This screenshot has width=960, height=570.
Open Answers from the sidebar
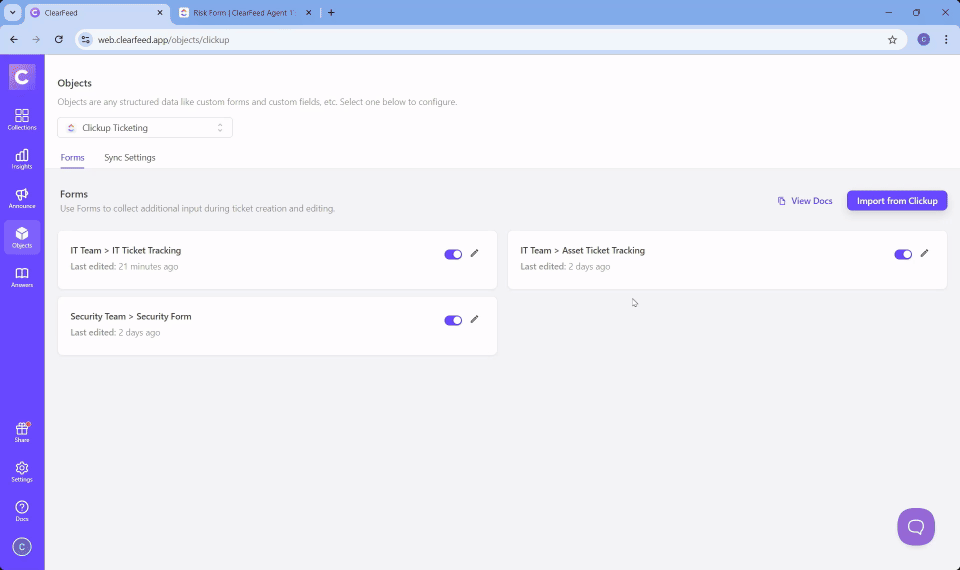(22, 277)
